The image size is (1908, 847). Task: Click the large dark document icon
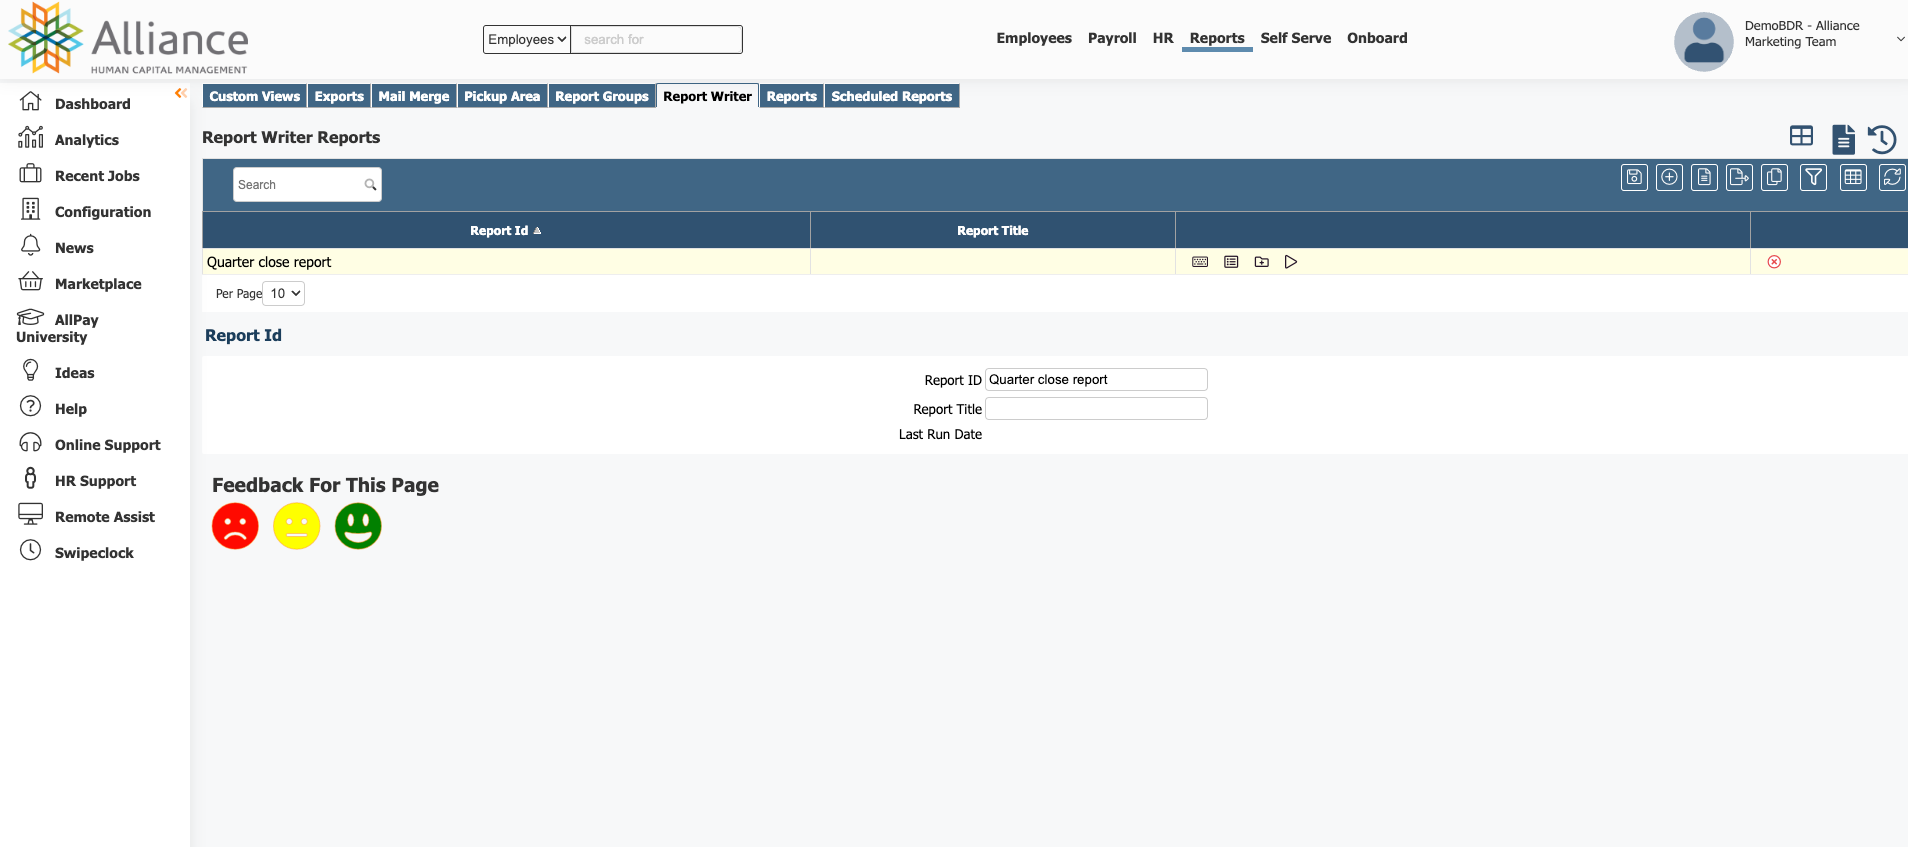pos(1843,139)
